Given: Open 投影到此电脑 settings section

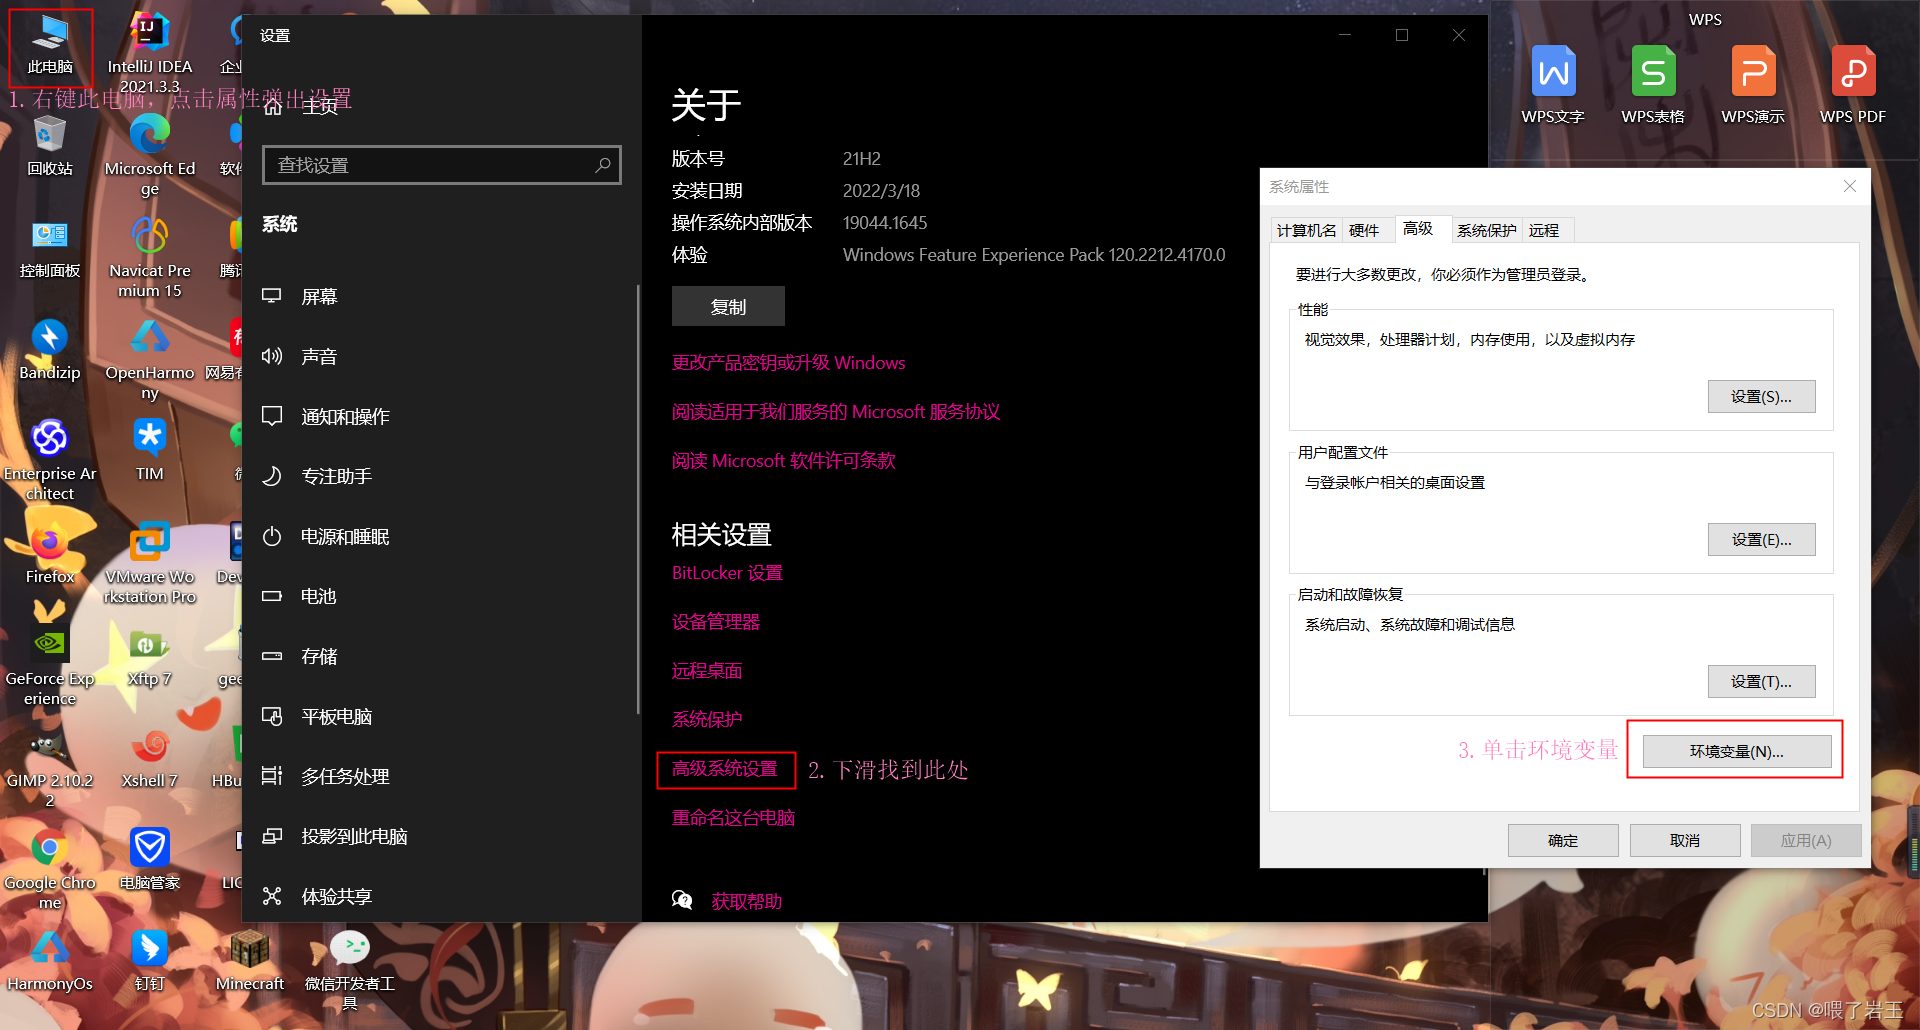Looking at the screenshot, I should point(441,836).
